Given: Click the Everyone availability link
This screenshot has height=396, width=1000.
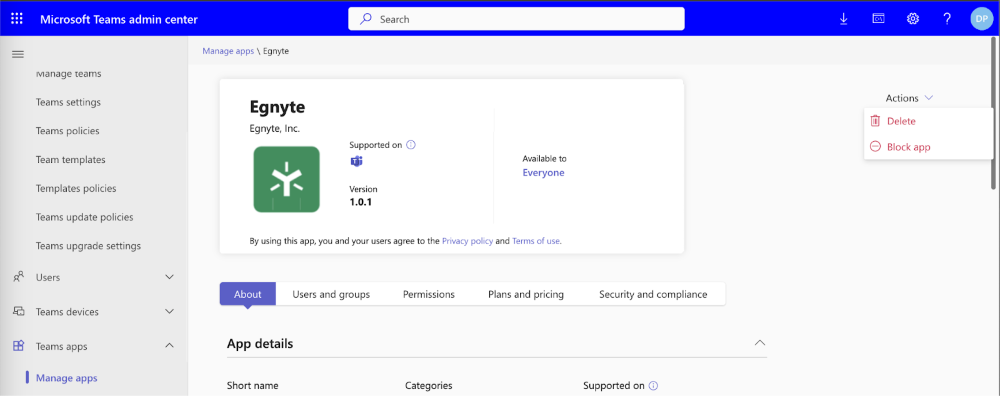Looking at the screenshot, I should (x=543, y=173).
